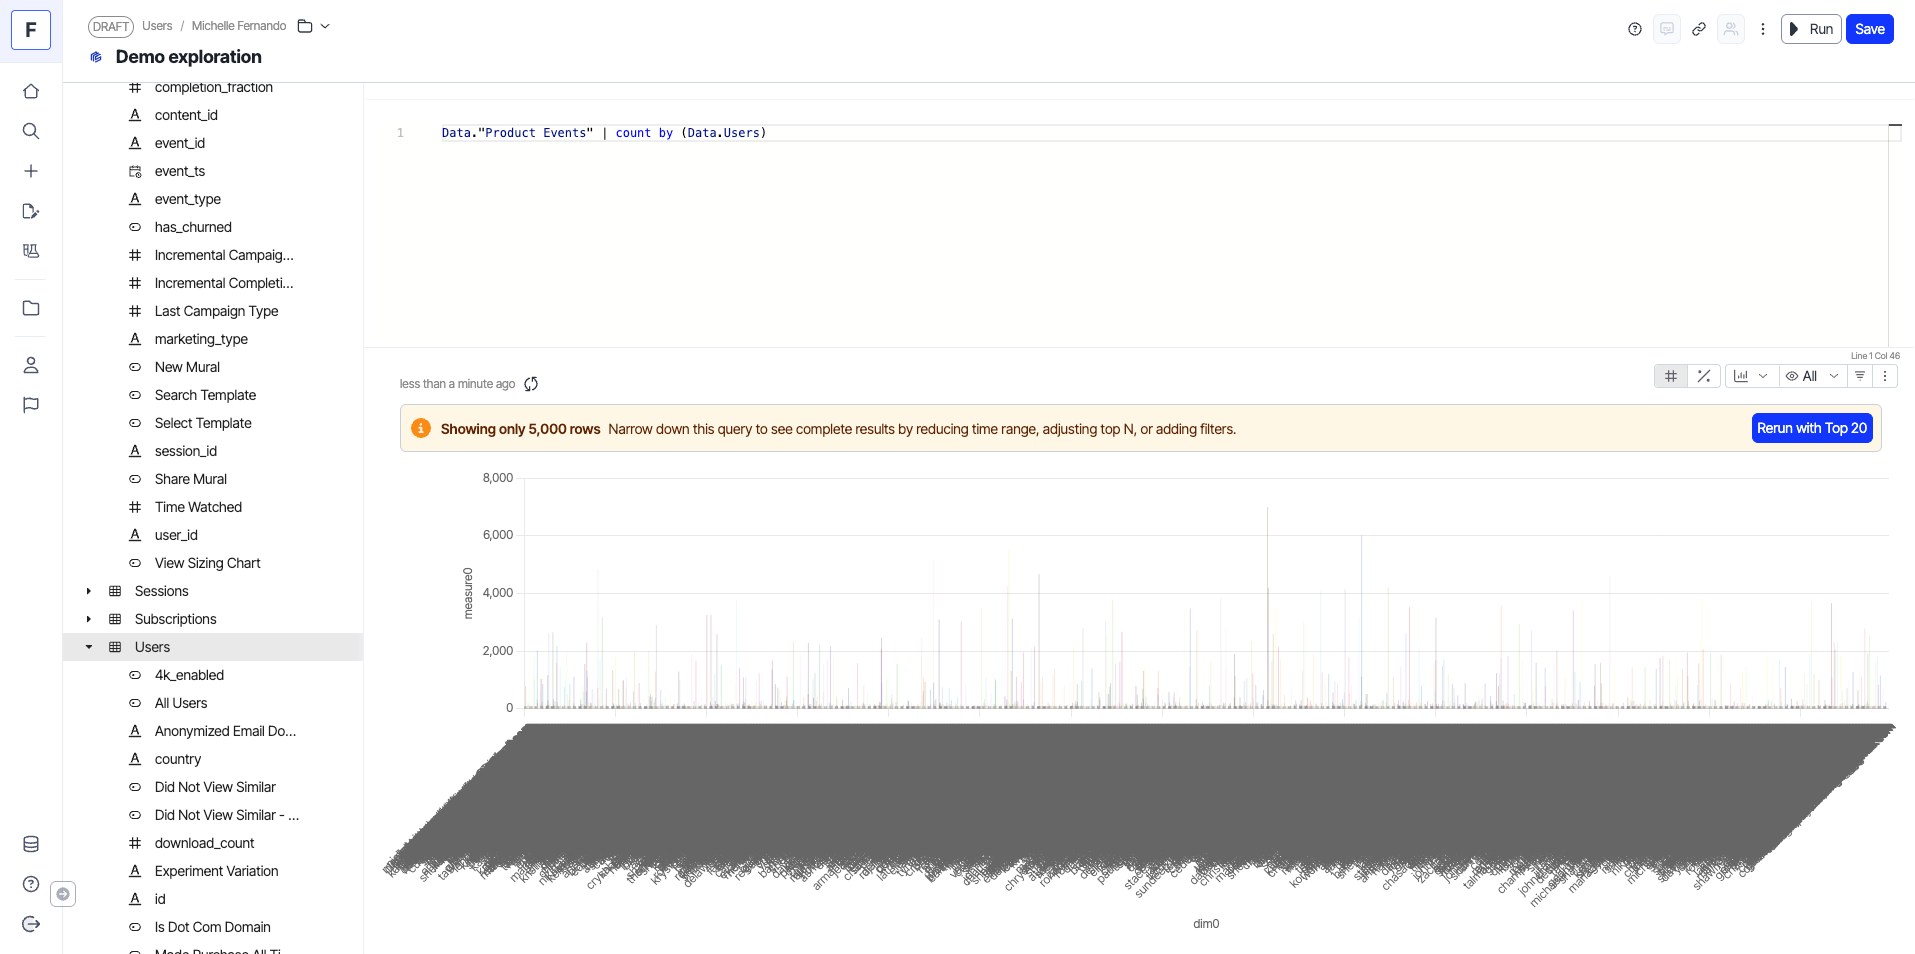Open the help question mark icon
1915x954 pixels.
[1635, 29]
